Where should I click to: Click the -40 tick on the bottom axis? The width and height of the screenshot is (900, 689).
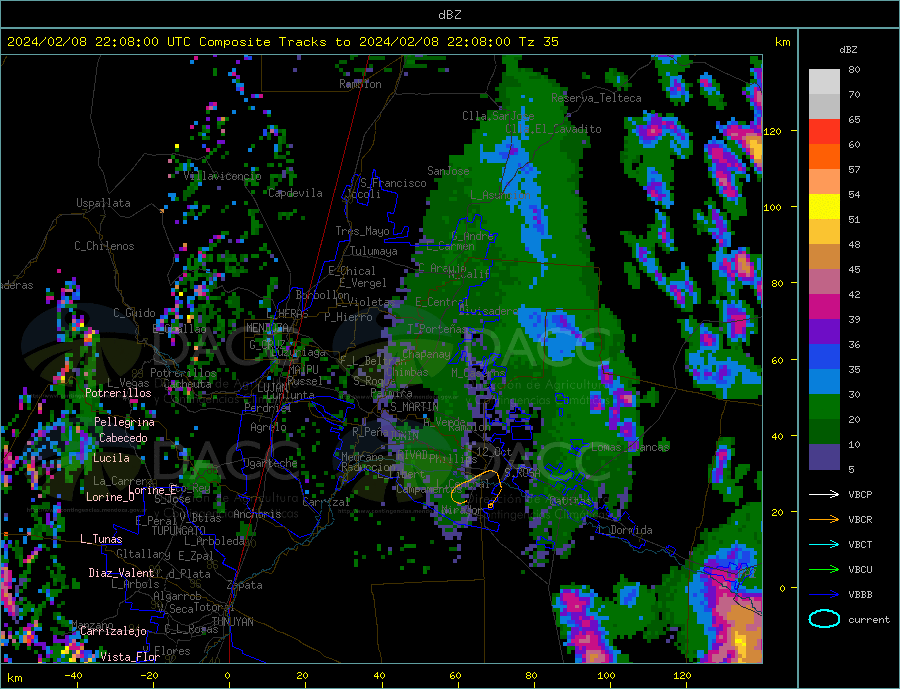coord(73,676)
